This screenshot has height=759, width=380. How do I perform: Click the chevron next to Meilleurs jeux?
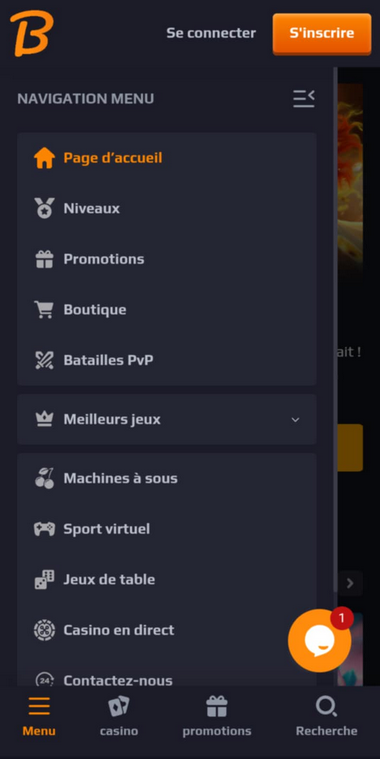(x=295, y=420)
